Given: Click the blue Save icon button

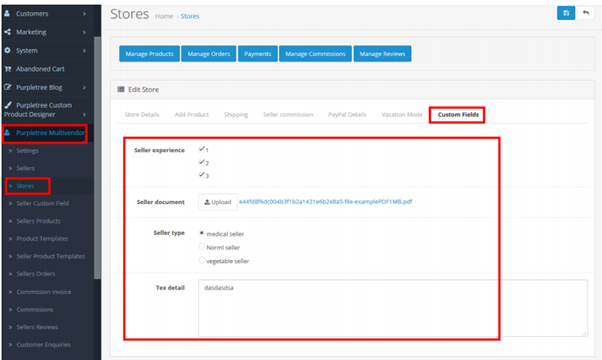Looking at the screenshot, I should (566, 13).
